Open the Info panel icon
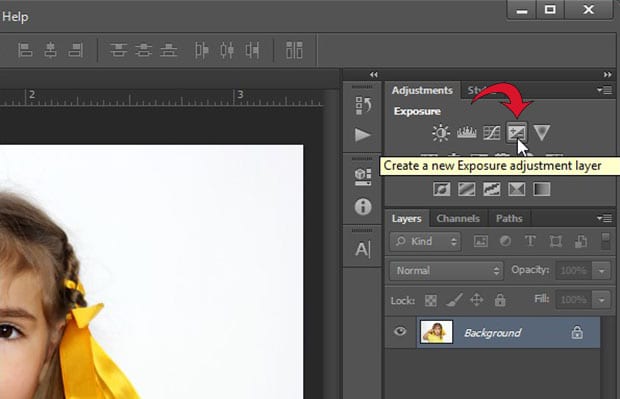 [x=363, y=206]
